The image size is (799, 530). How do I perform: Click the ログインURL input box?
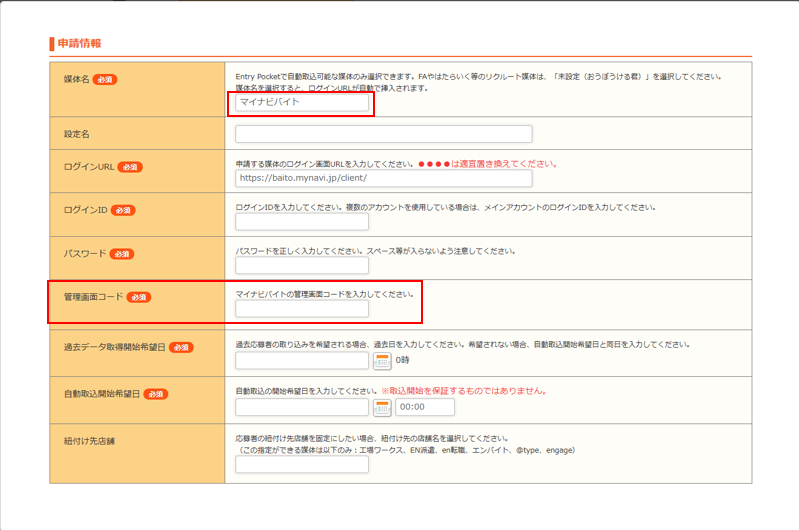click(x=384, y=179)
